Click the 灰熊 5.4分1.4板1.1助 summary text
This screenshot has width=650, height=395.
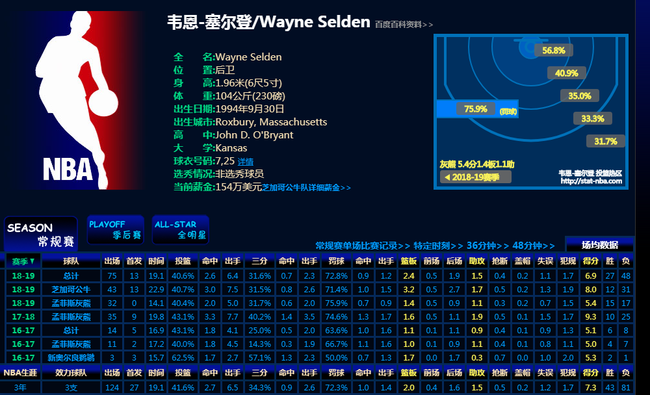[477, 164]
